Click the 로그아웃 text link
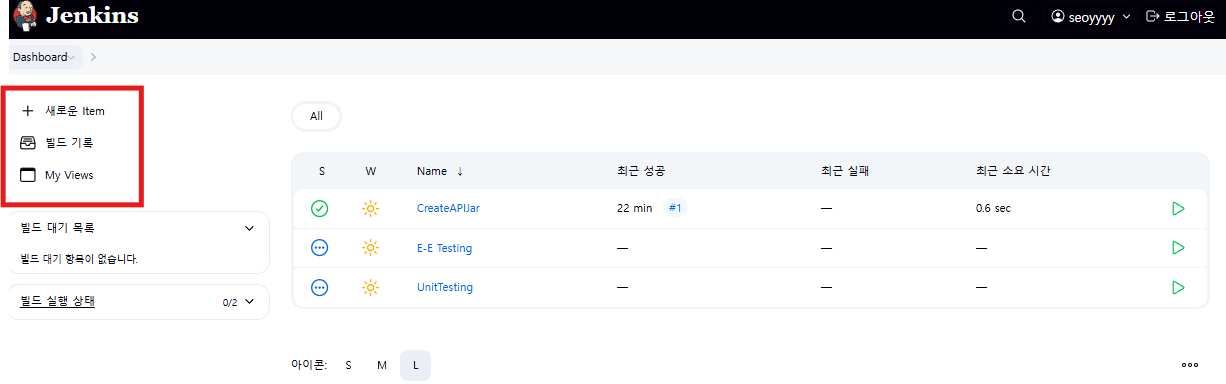 1190,17
